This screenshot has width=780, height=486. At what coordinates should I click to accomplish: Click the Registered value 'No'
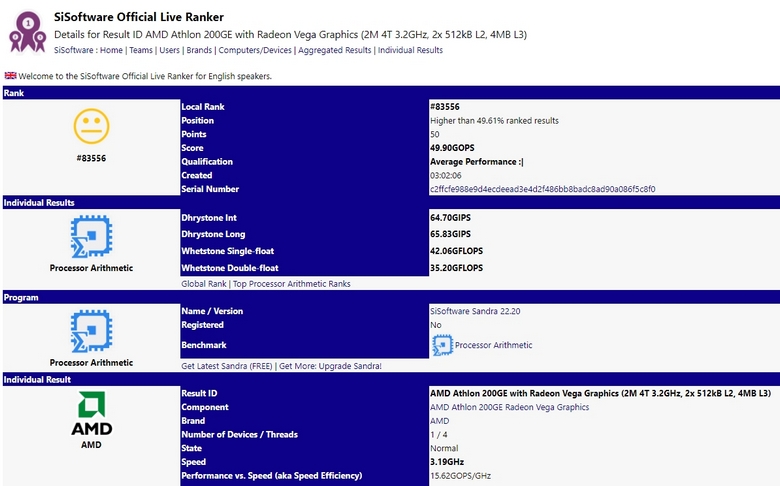pos(436,325)
